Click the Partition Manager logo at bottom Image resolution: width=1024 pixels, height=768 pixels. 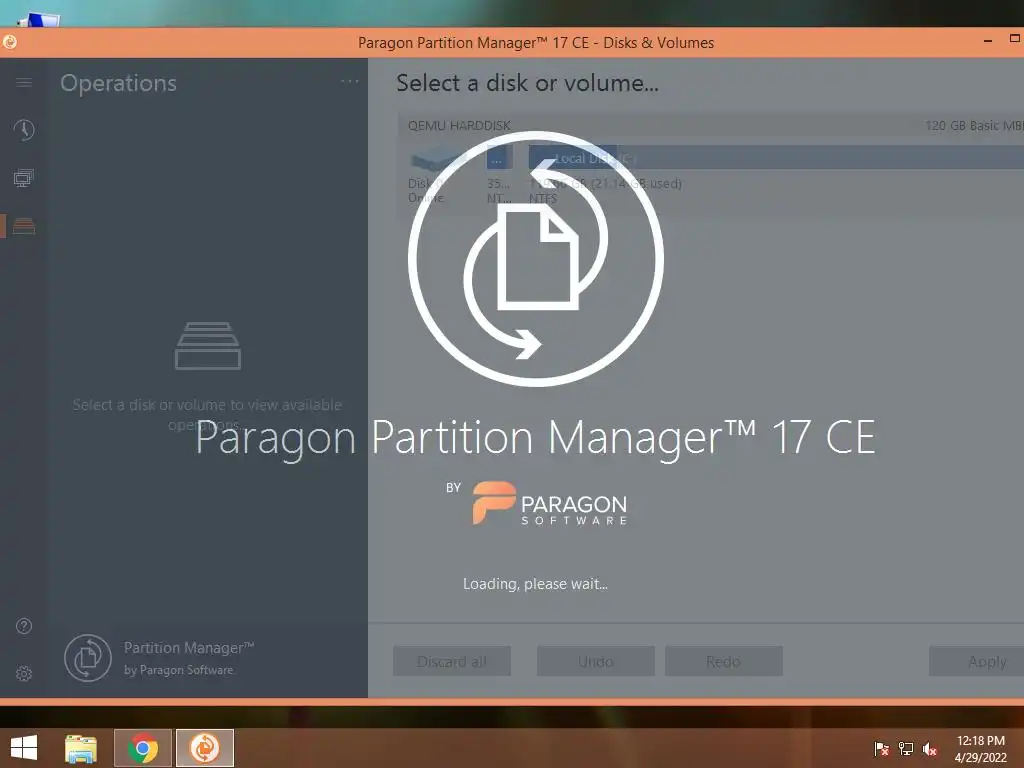(x=88, y=658)
